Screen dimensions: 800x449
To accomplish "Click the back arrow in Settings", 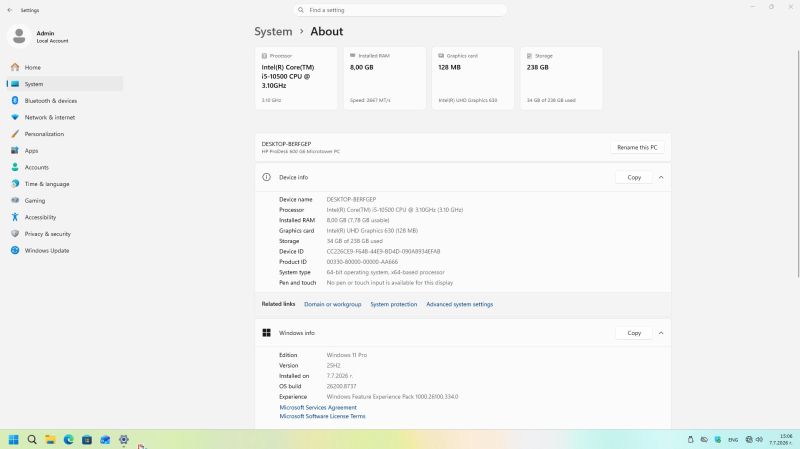I will point(10,10).
